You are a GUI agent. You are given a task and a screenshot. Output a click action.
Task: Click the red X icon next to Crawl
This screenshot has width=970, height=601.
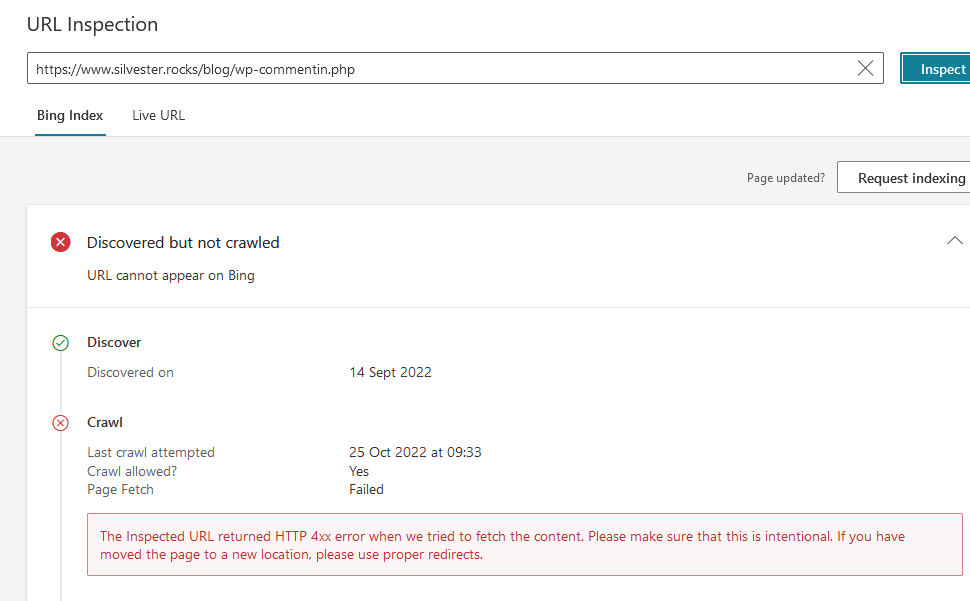60,423
